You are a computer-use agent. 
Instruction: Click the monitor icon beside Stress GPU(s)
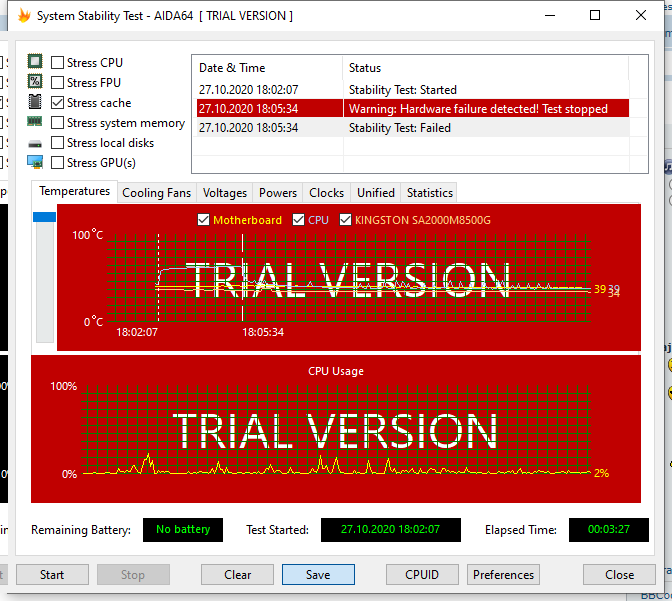[x=35, y=162]
